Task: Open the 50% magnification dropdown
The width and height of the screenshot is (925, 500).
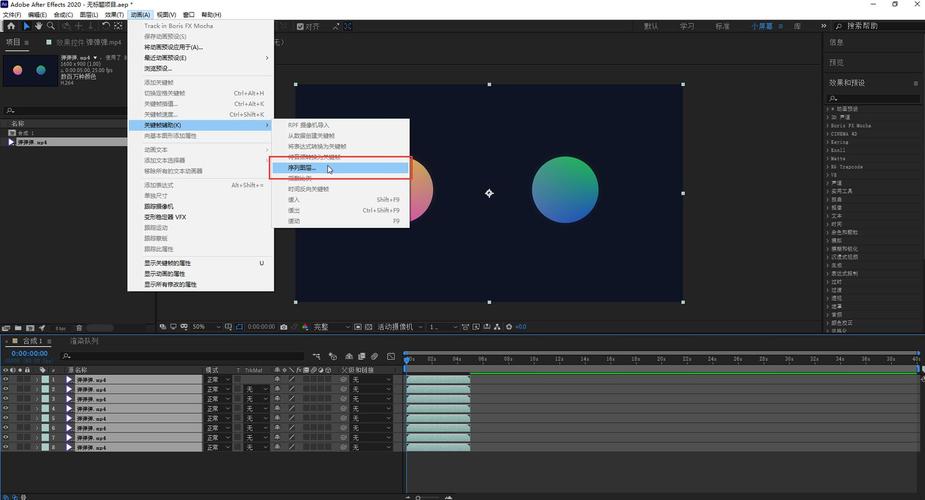Action: coord(206,327)
